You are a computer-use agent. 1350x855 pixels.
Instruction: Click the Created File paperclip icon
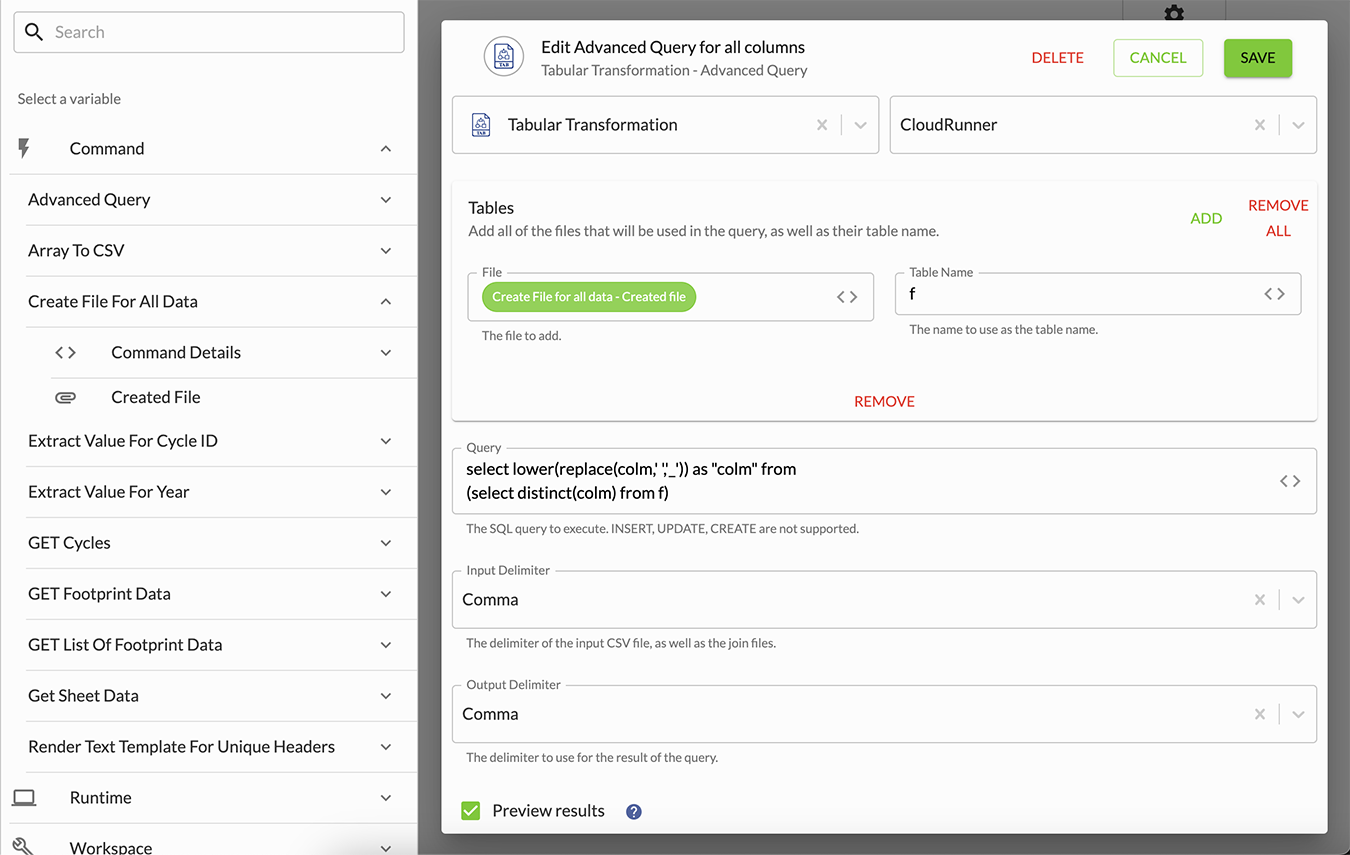tap(65, 397)
